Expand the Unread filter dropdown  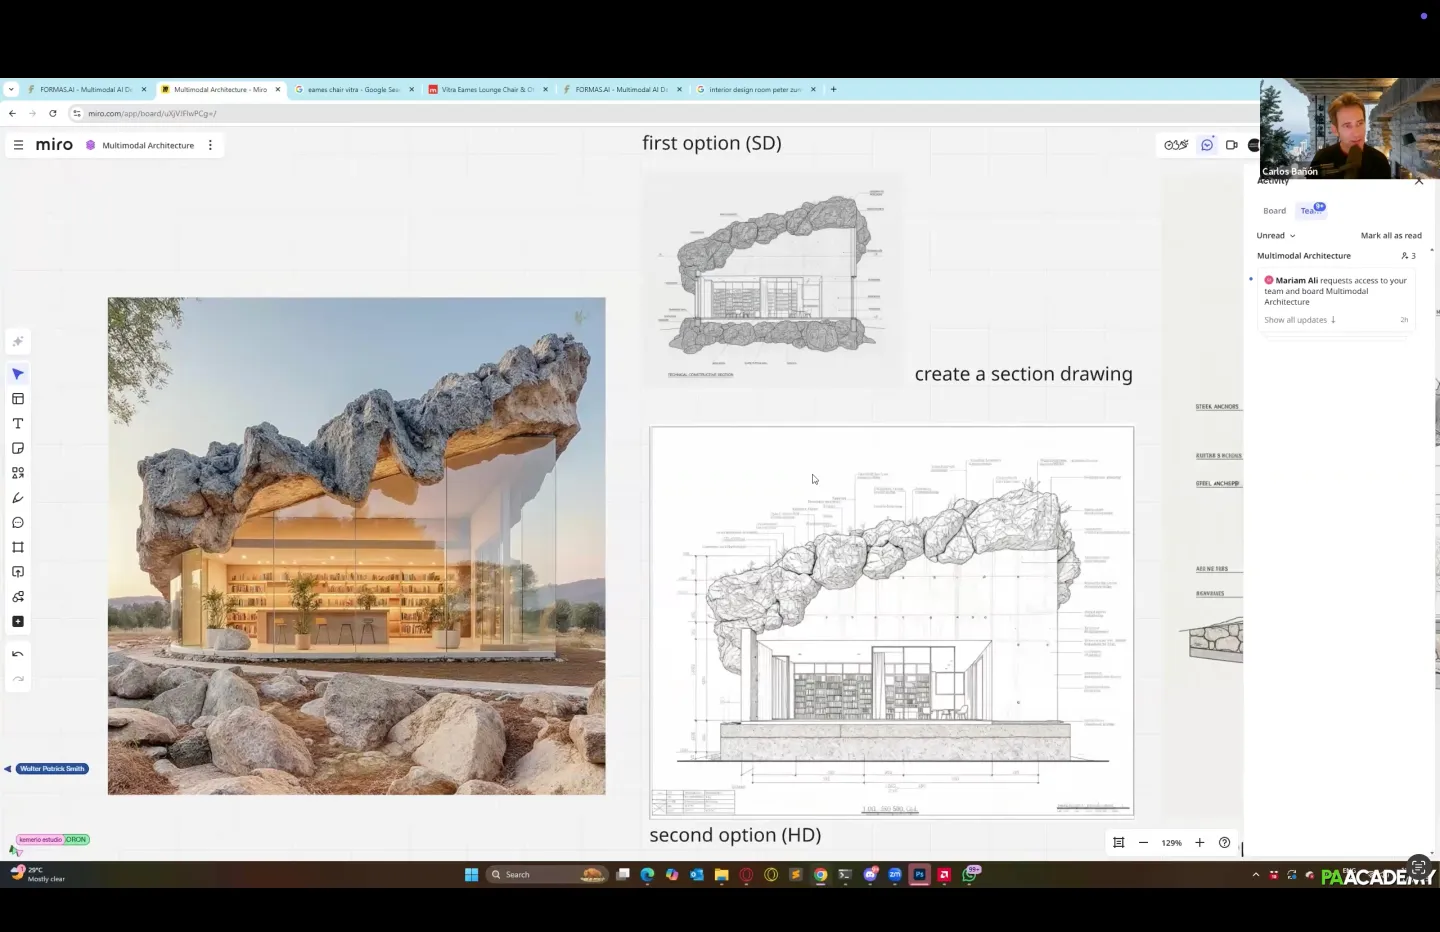point(1276,236)
